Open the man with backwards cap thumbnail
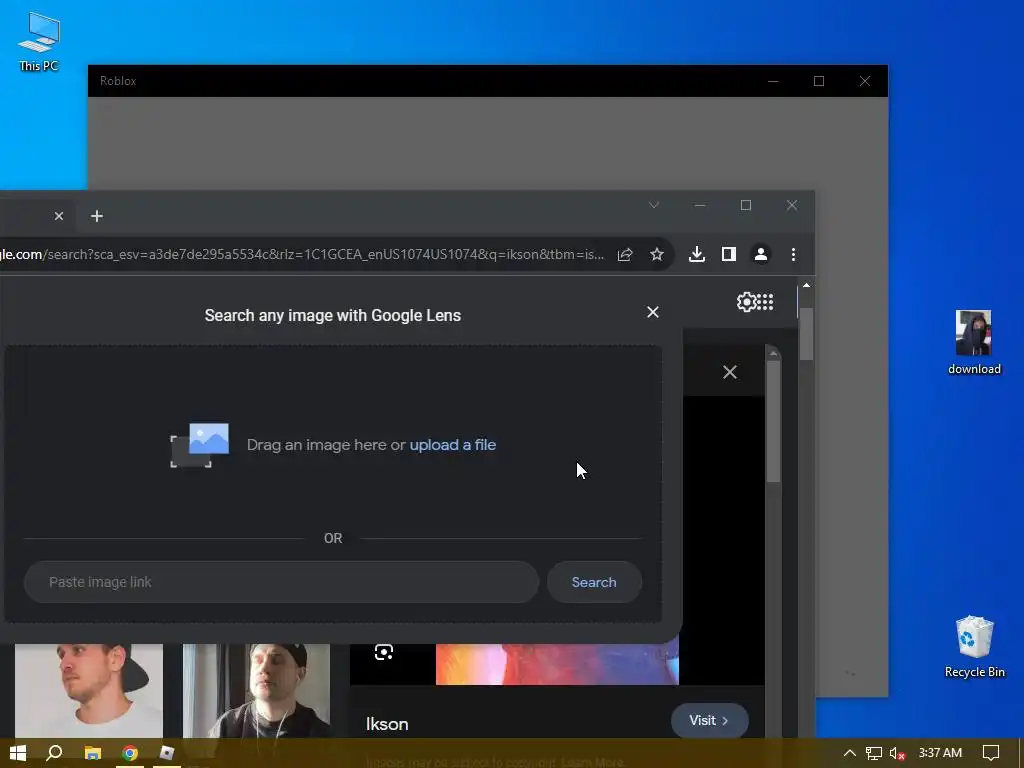This screenshot has height=768, width=1024. [x=89, y=691]
